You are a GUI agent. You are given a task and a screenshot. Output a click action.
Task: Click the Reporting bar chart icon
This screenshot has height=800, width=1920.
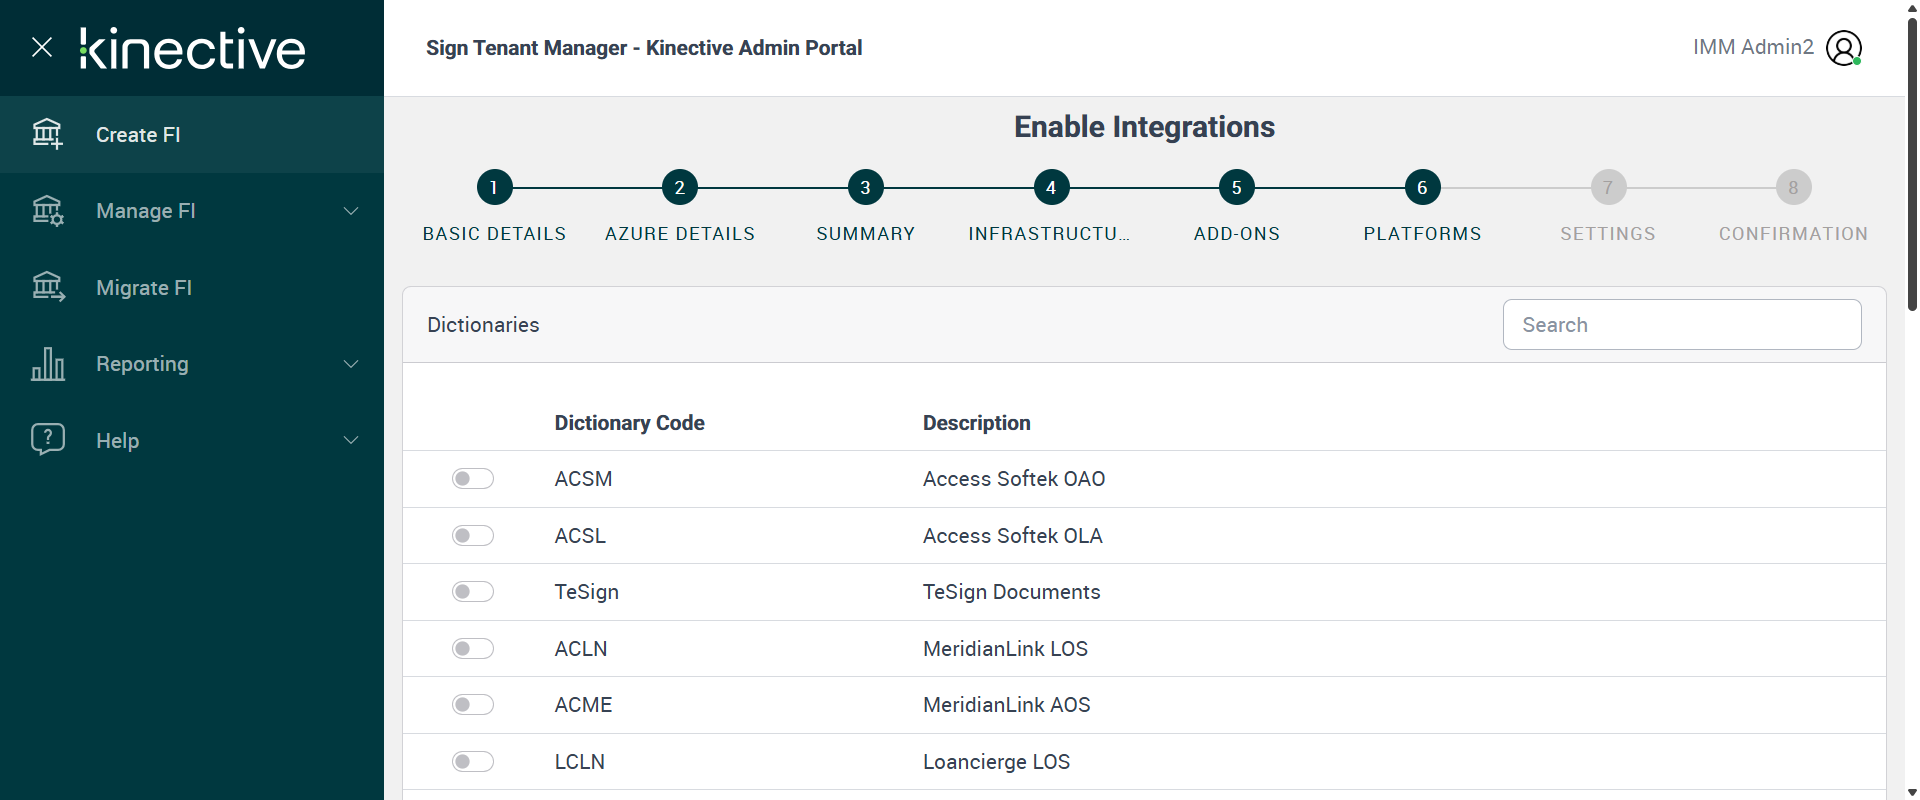click(x=47, y=364)
